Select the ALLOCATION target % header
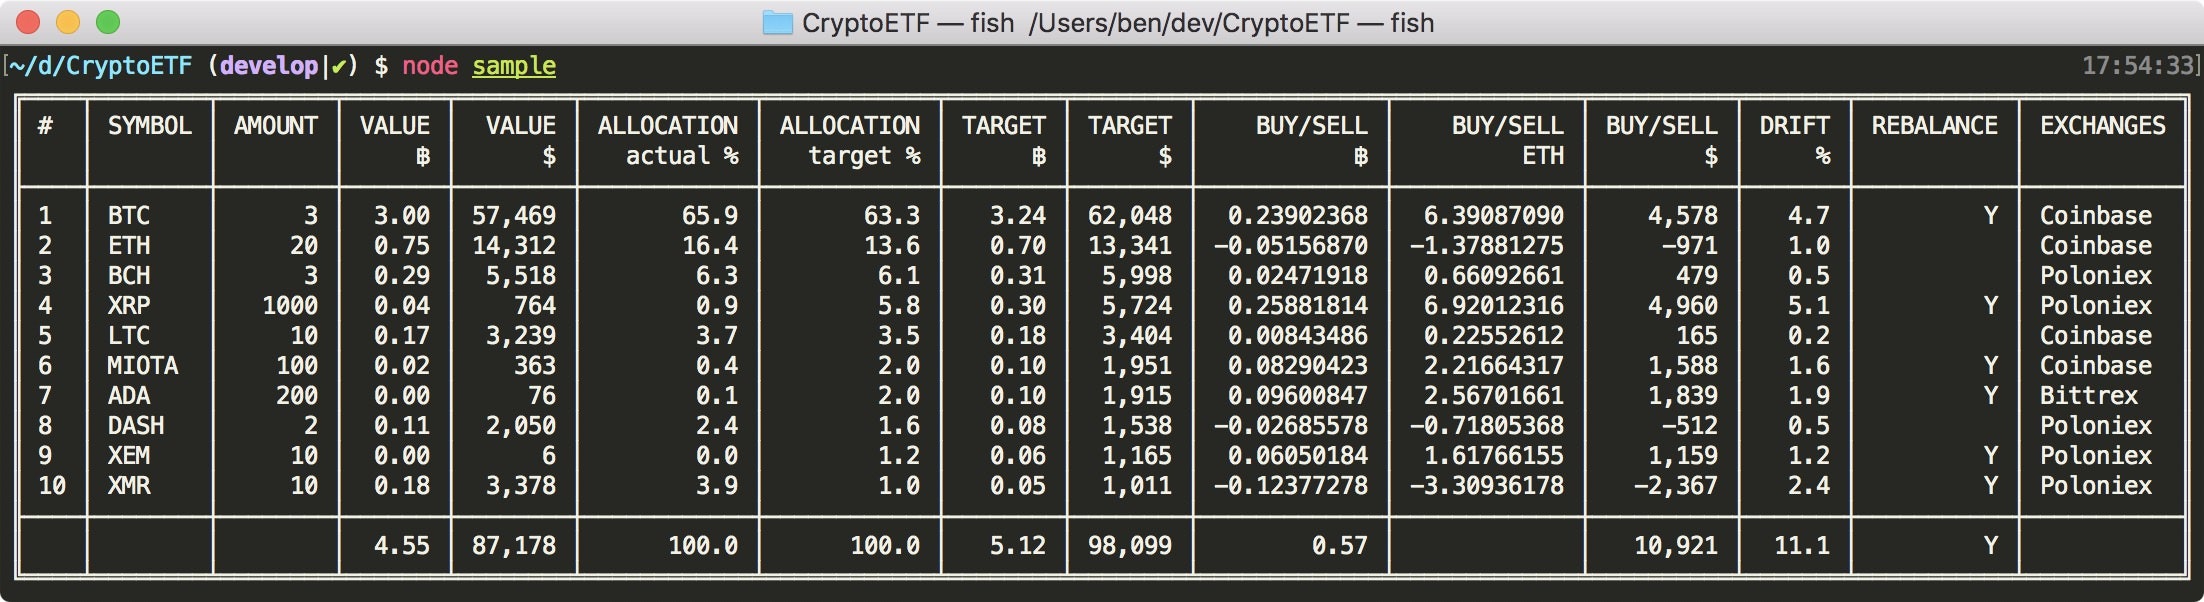The image size is (2204, 602). coord(849,140)
